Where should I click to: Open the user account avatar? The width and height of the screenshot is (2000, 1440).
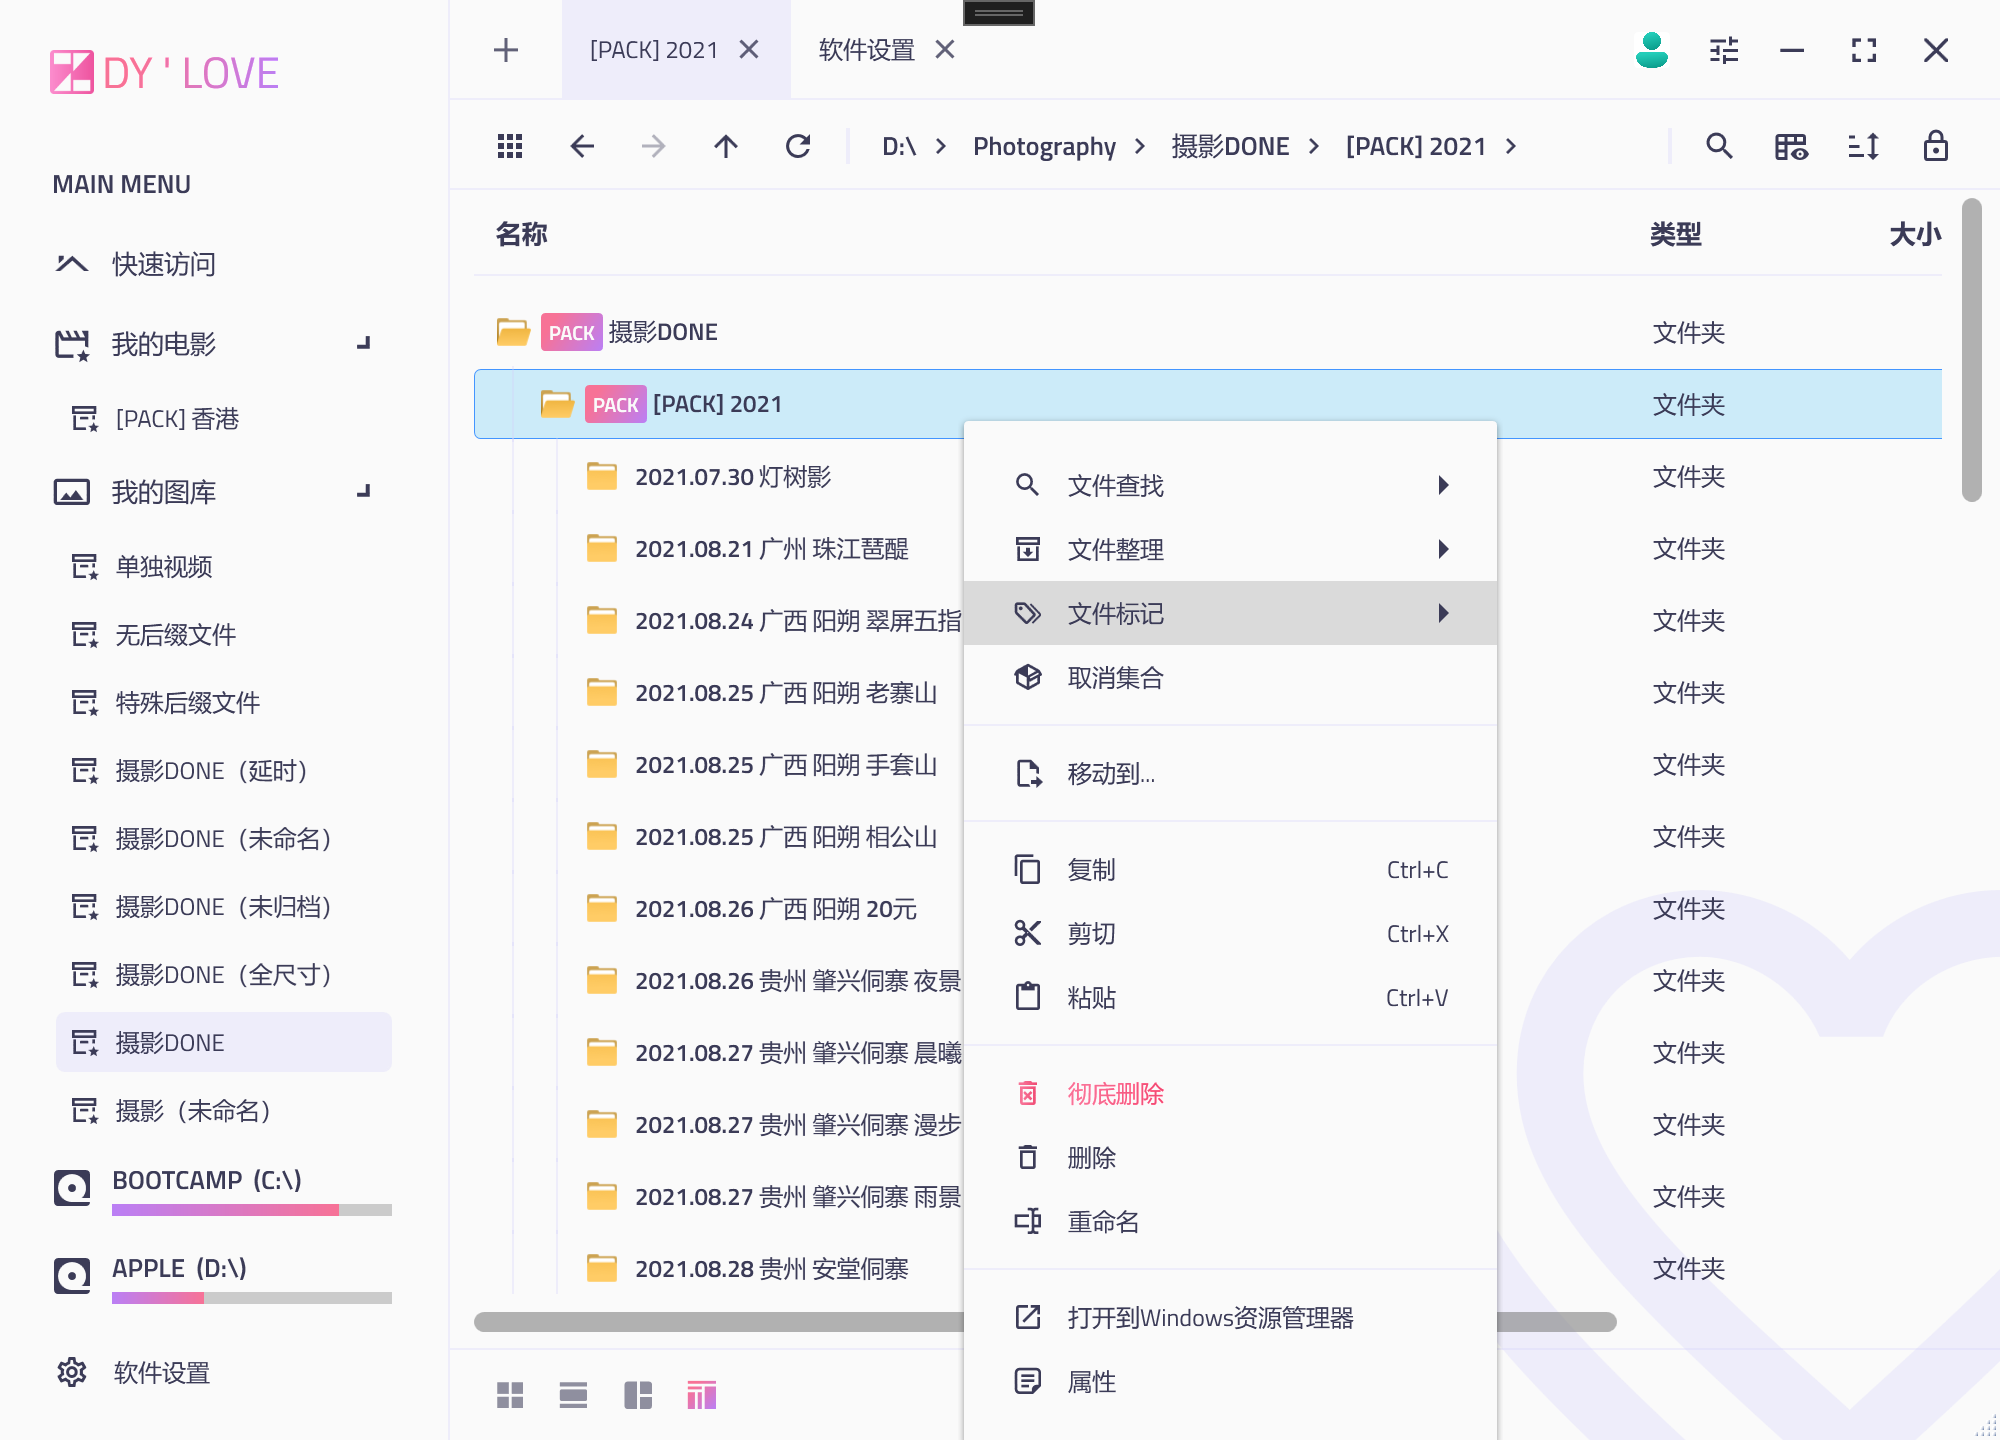coord(1652,50)
